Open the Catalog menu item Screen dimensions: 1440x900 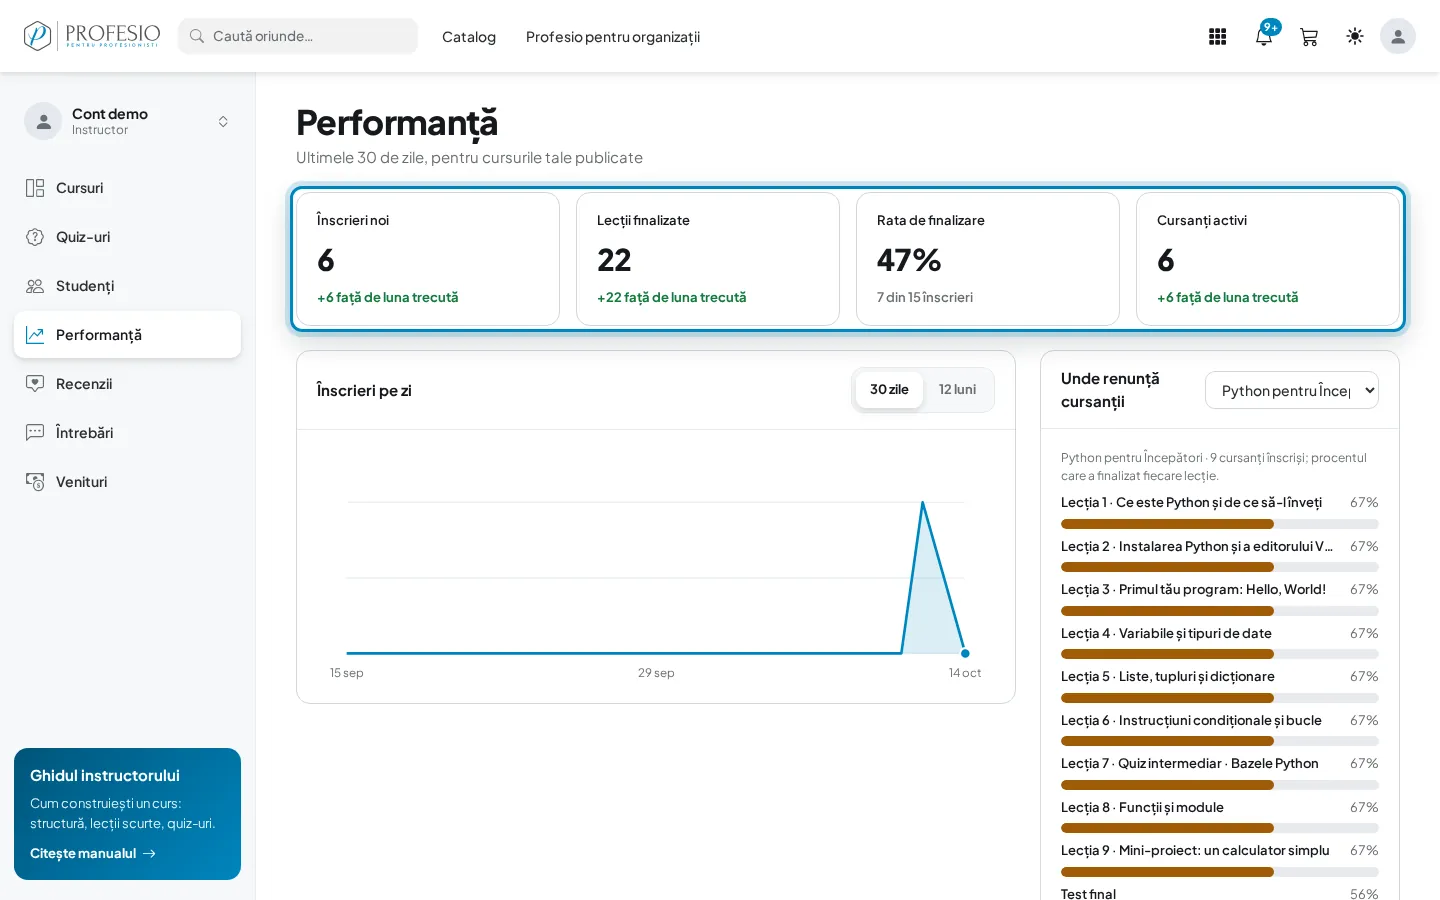coord(469,37)
